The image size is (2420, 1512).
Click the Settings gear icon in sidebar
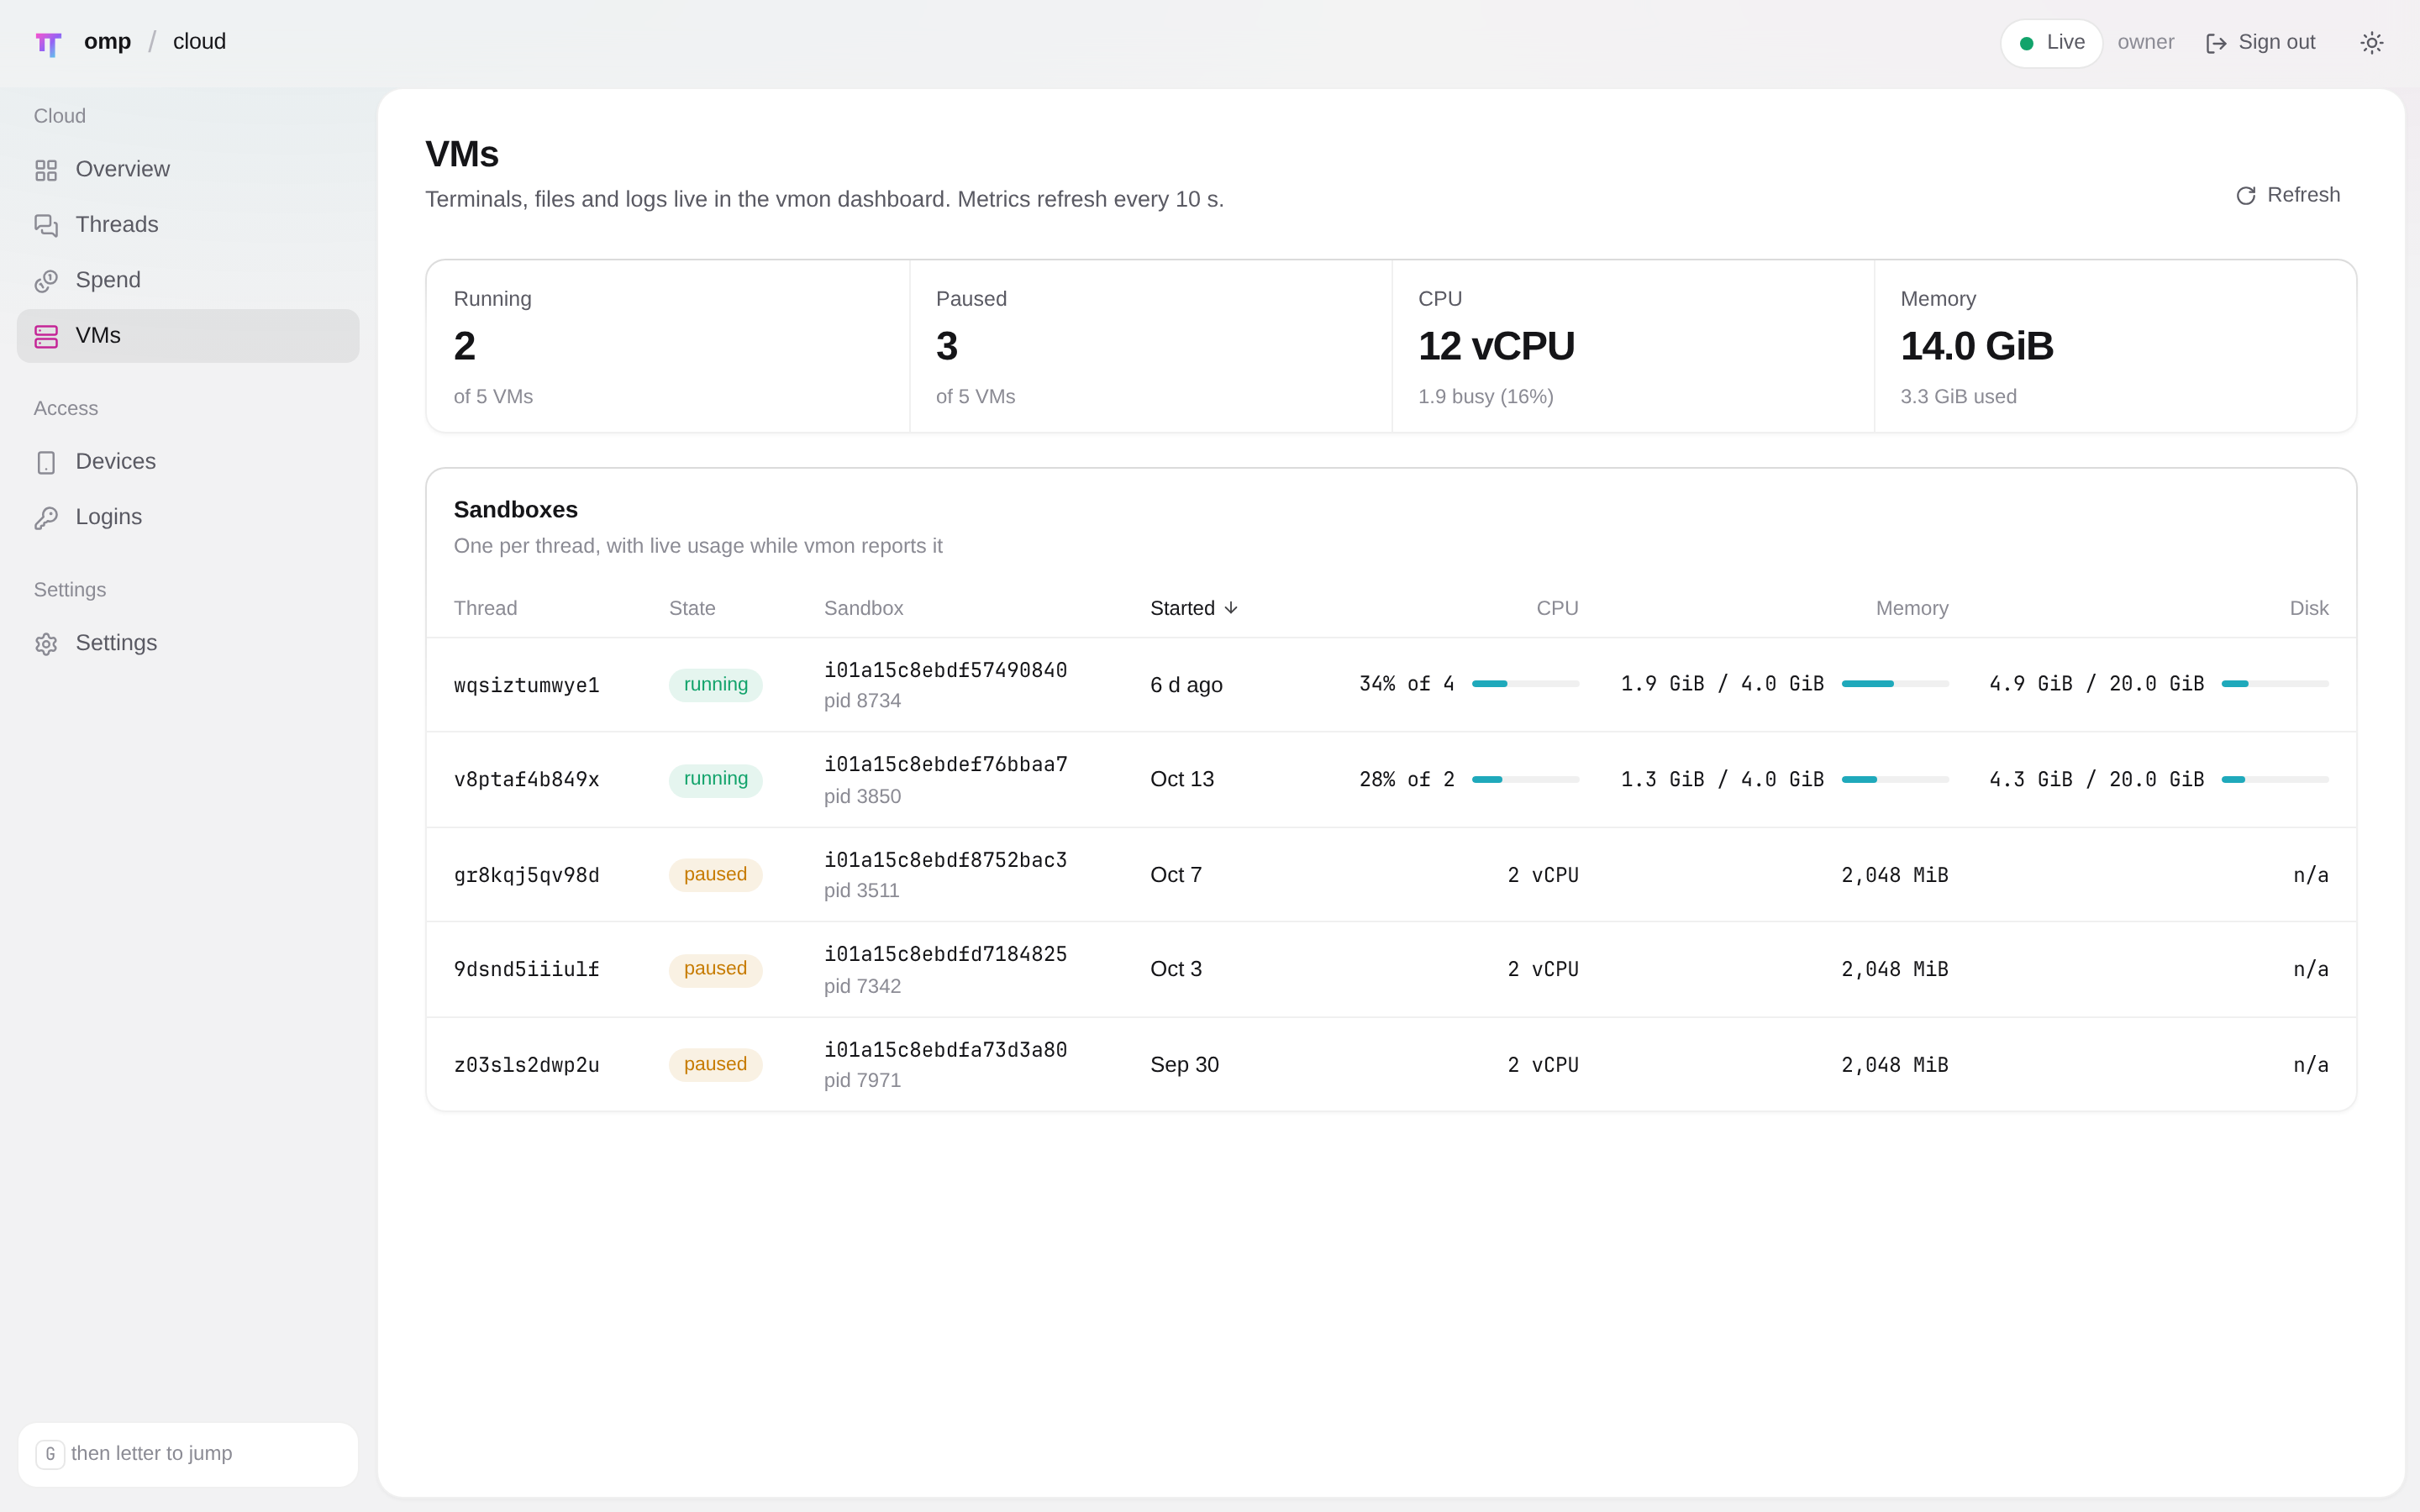coord(46,644)
